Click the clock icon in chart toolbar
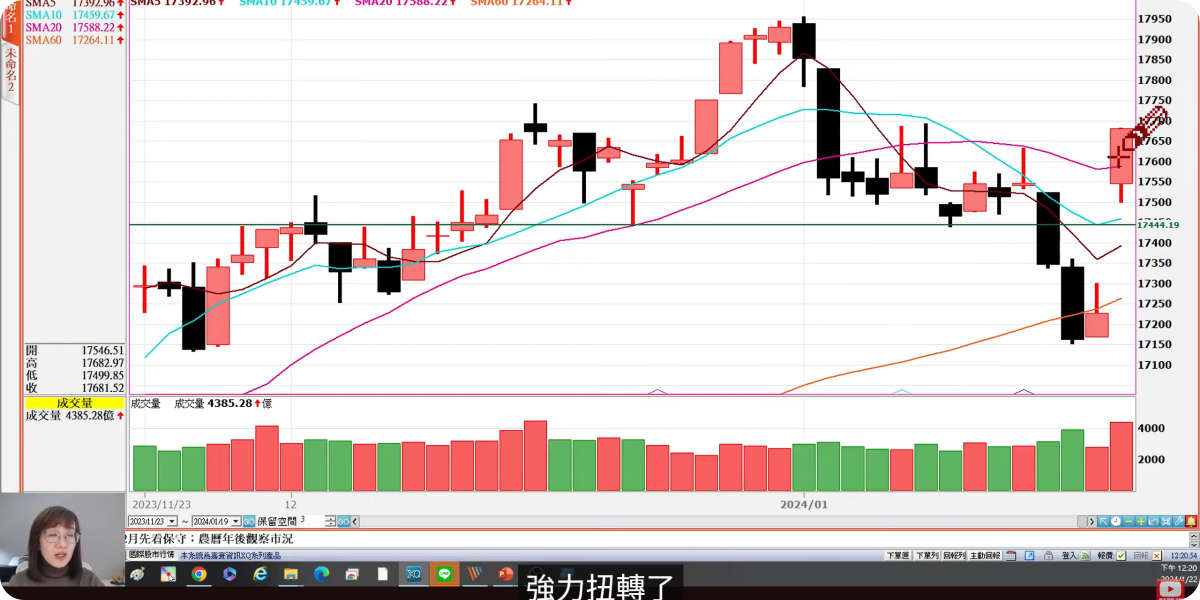This screenshot has height=600, width=1200. click(1115, 521)
